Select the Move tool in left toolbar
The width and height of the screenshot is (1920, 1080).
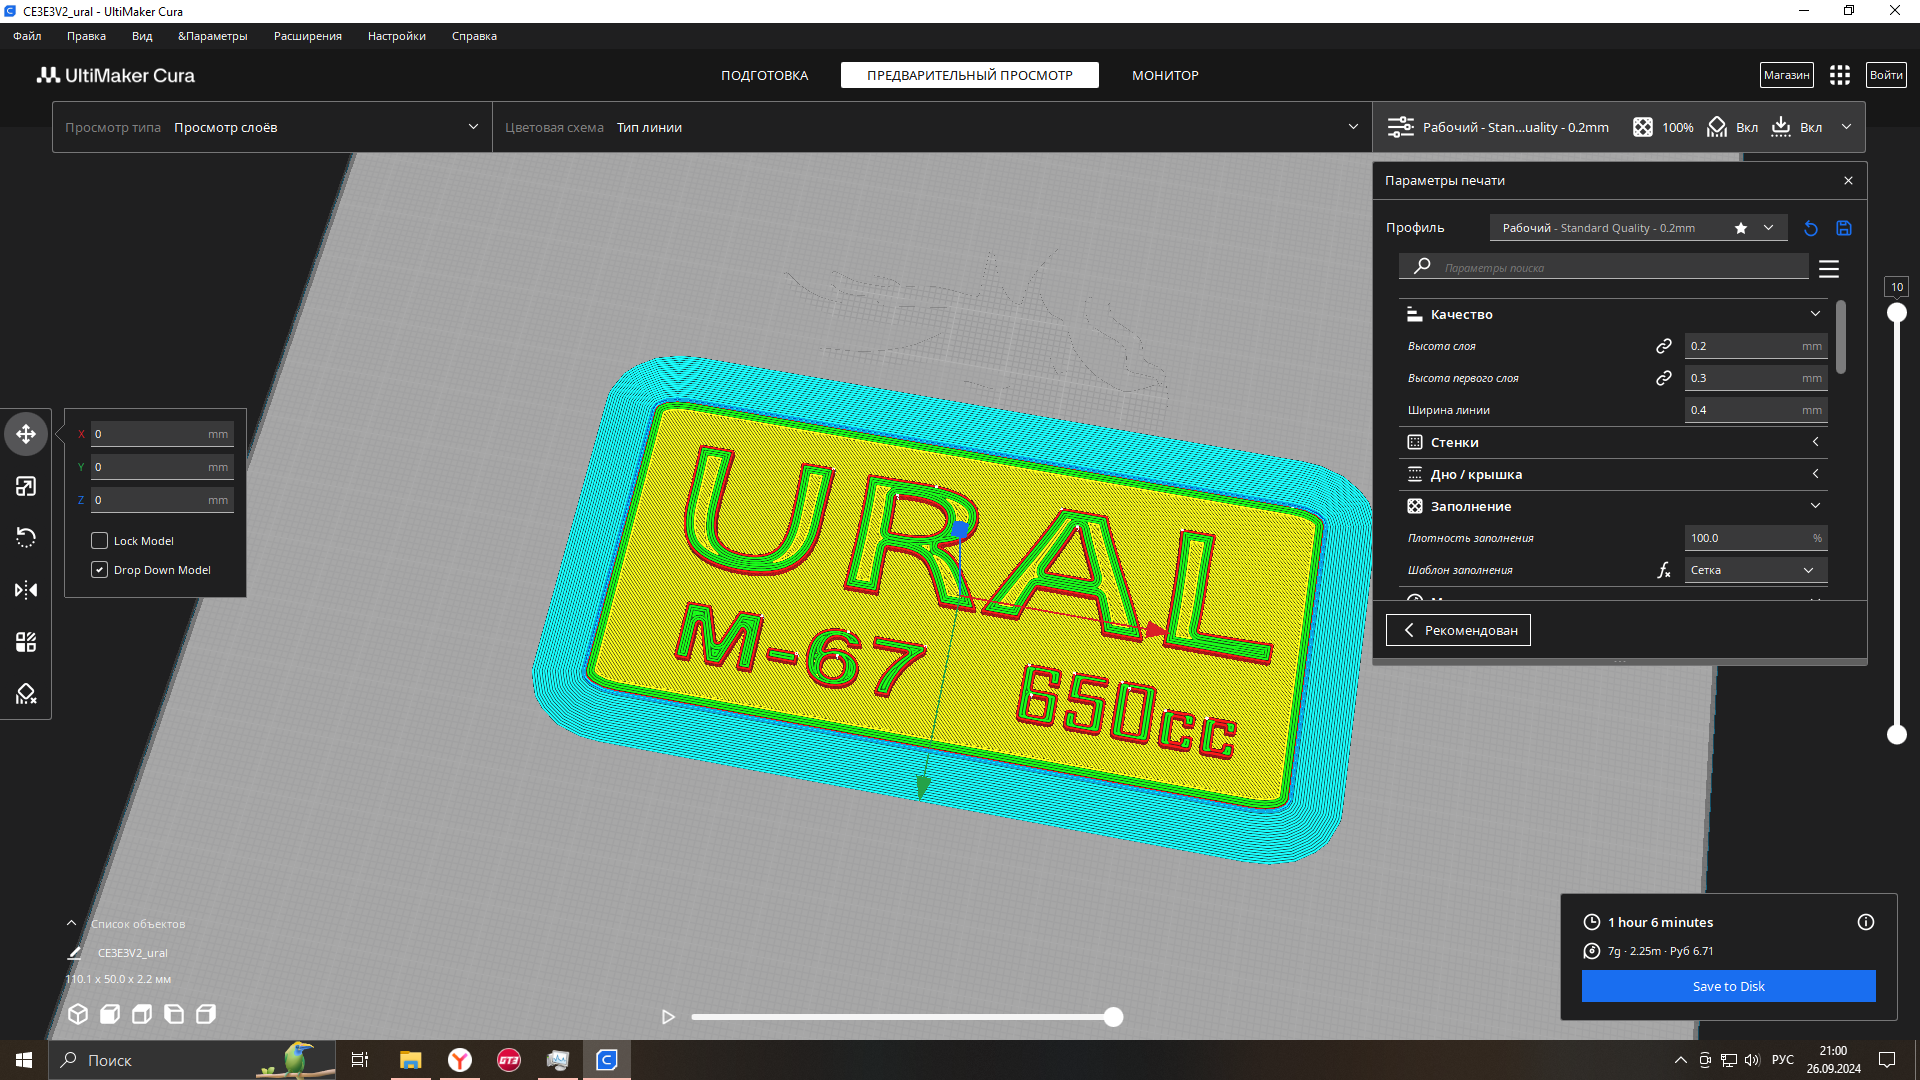26,434
